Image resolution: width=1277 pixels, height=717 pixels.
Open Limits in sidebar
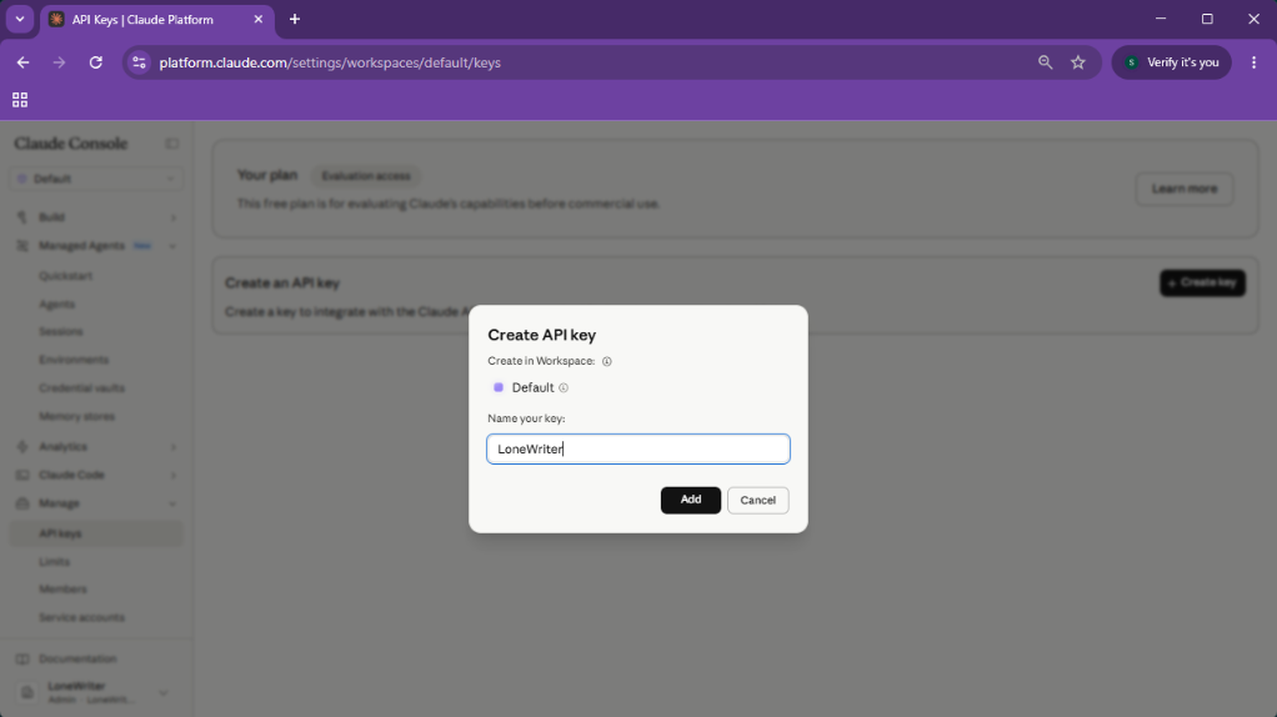(x=54, y=562)
